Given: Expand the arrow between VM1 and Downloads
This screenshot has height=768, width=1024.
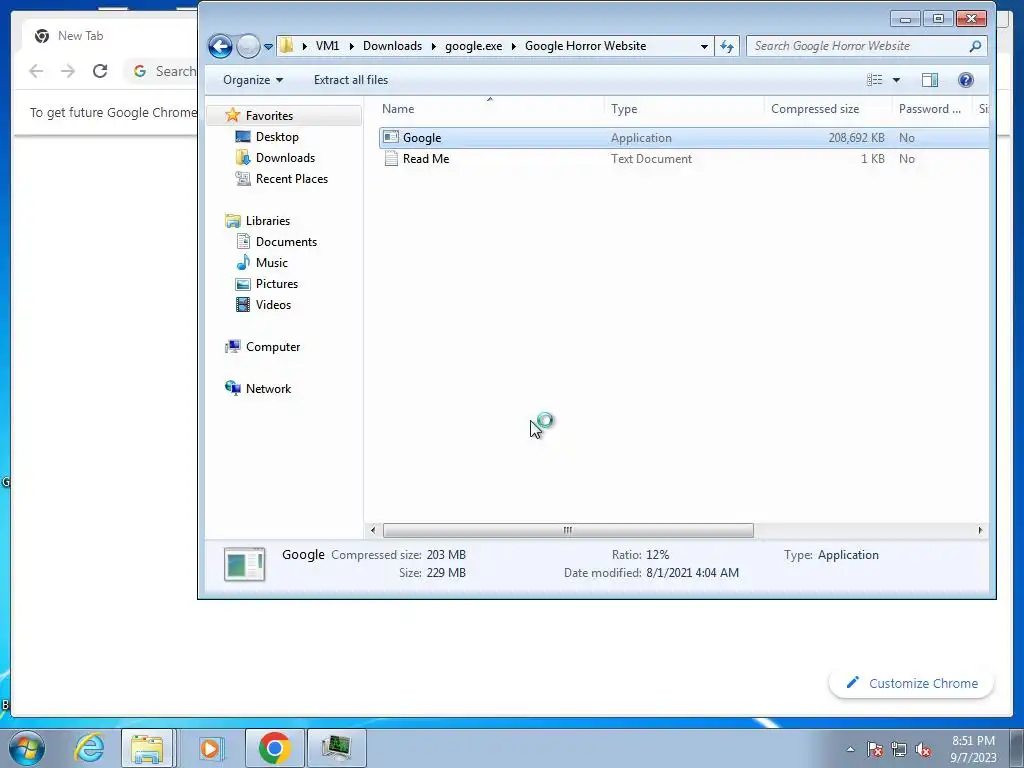Looking at the screenshot, I should point(351,46).
